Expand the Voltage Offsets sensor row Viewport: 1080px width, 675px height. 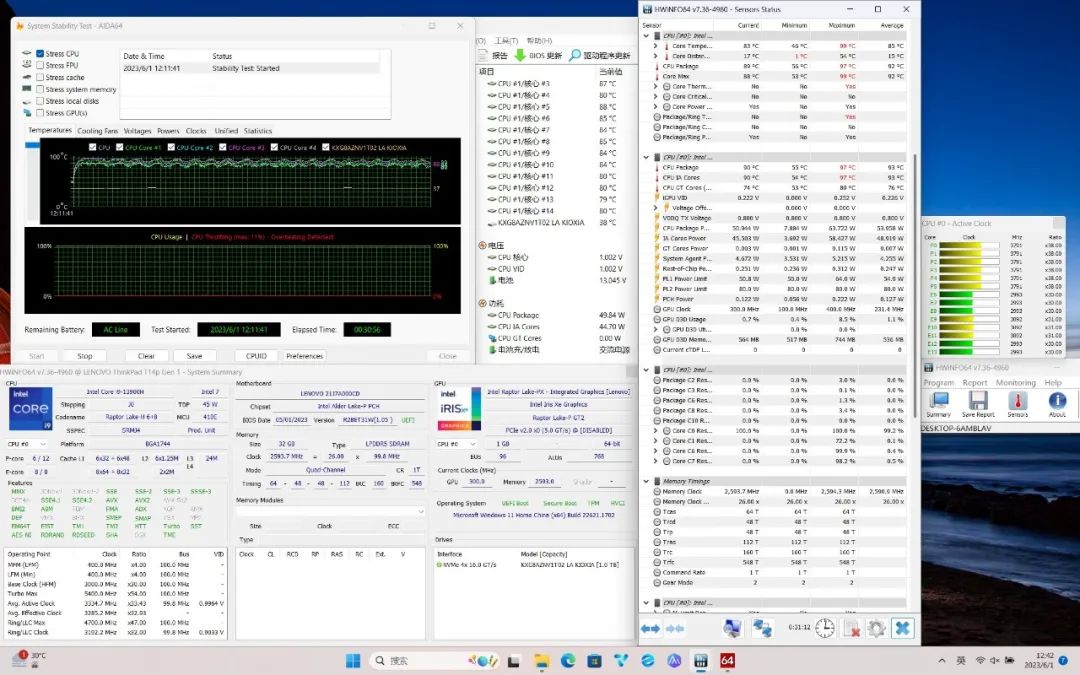(x=655, y=208)
